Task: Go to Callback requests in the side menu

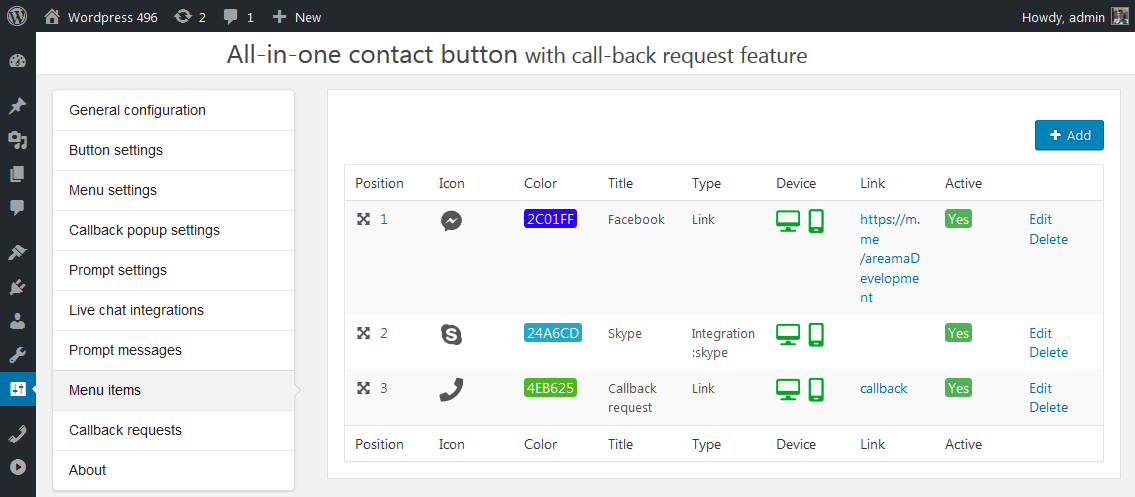Action: pos(125,430)
